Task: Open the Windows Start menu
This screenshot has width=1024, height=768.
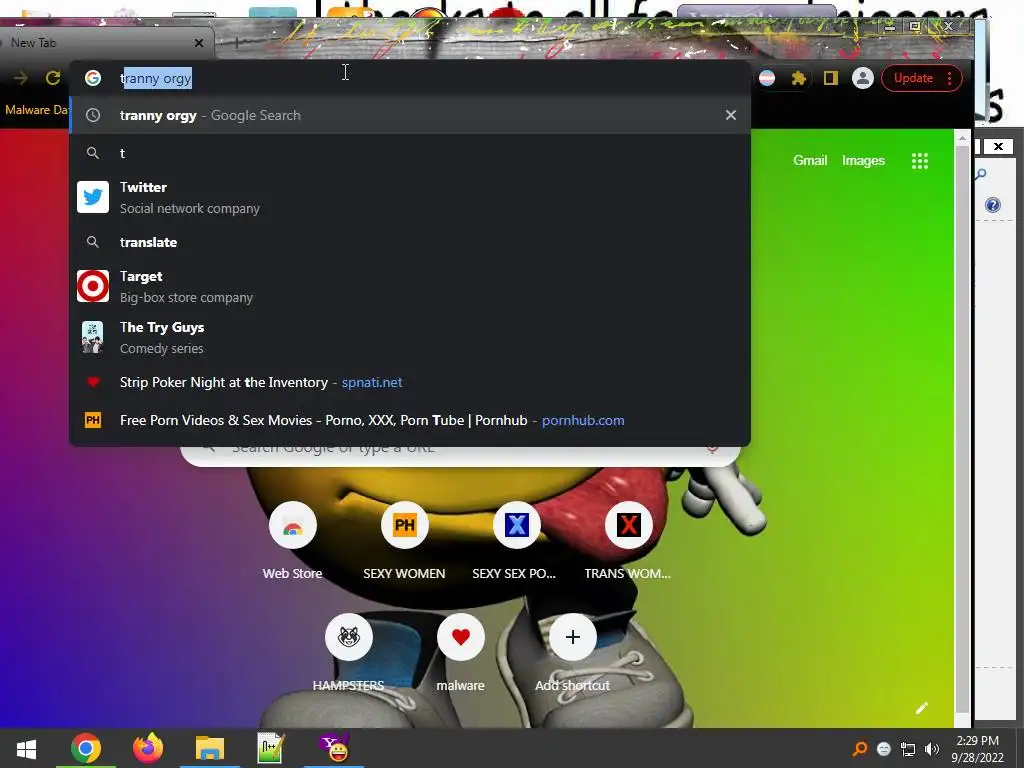Action: (x=26, y=748)
